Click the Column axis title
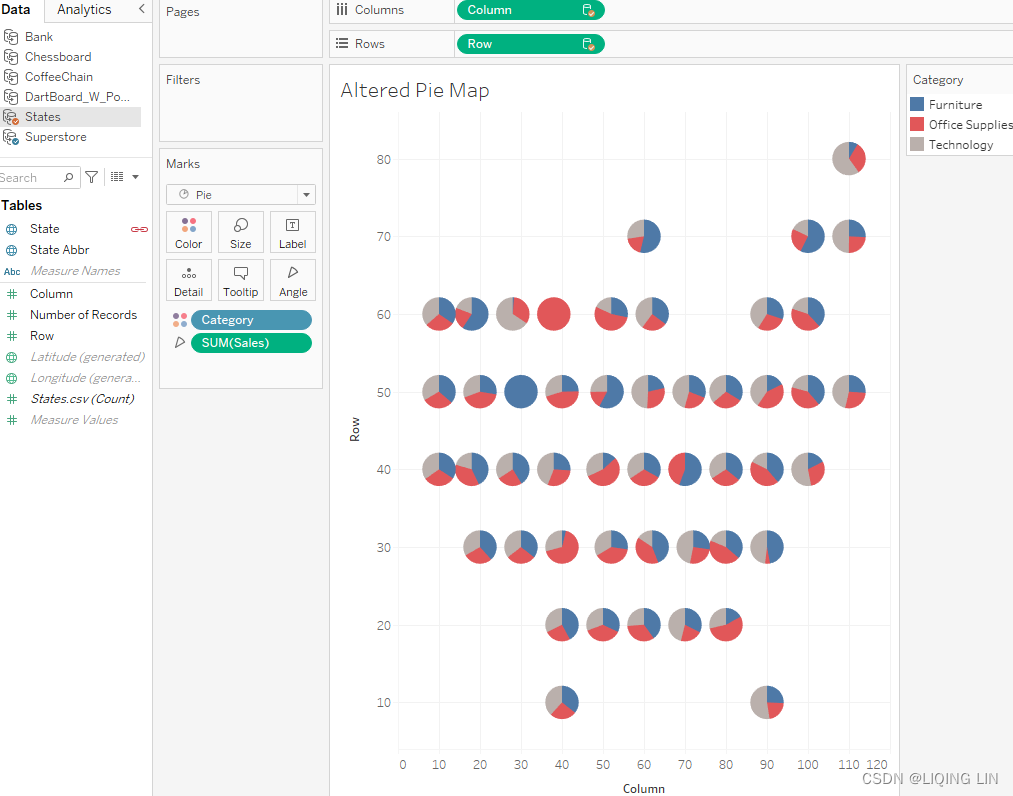 coord(643,789)
